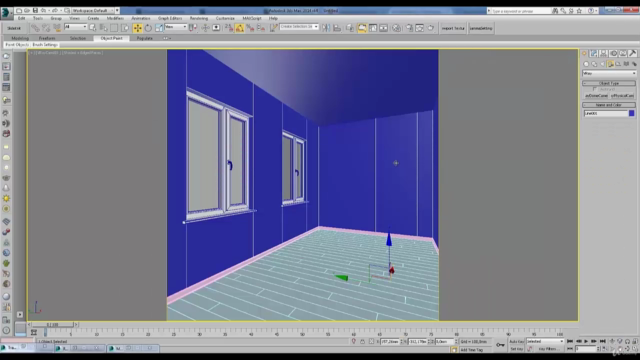Screen dimensions: 640x360
Task: Click the object name input field
Action: click(x=606, y=113)
